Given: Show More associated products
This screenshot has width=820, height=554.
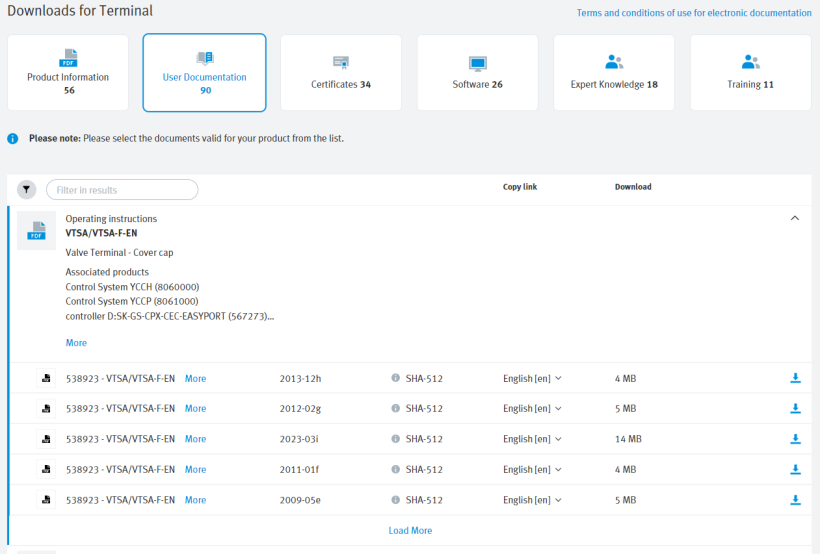Looking at the screenshot, I should (x=76, y=343).
